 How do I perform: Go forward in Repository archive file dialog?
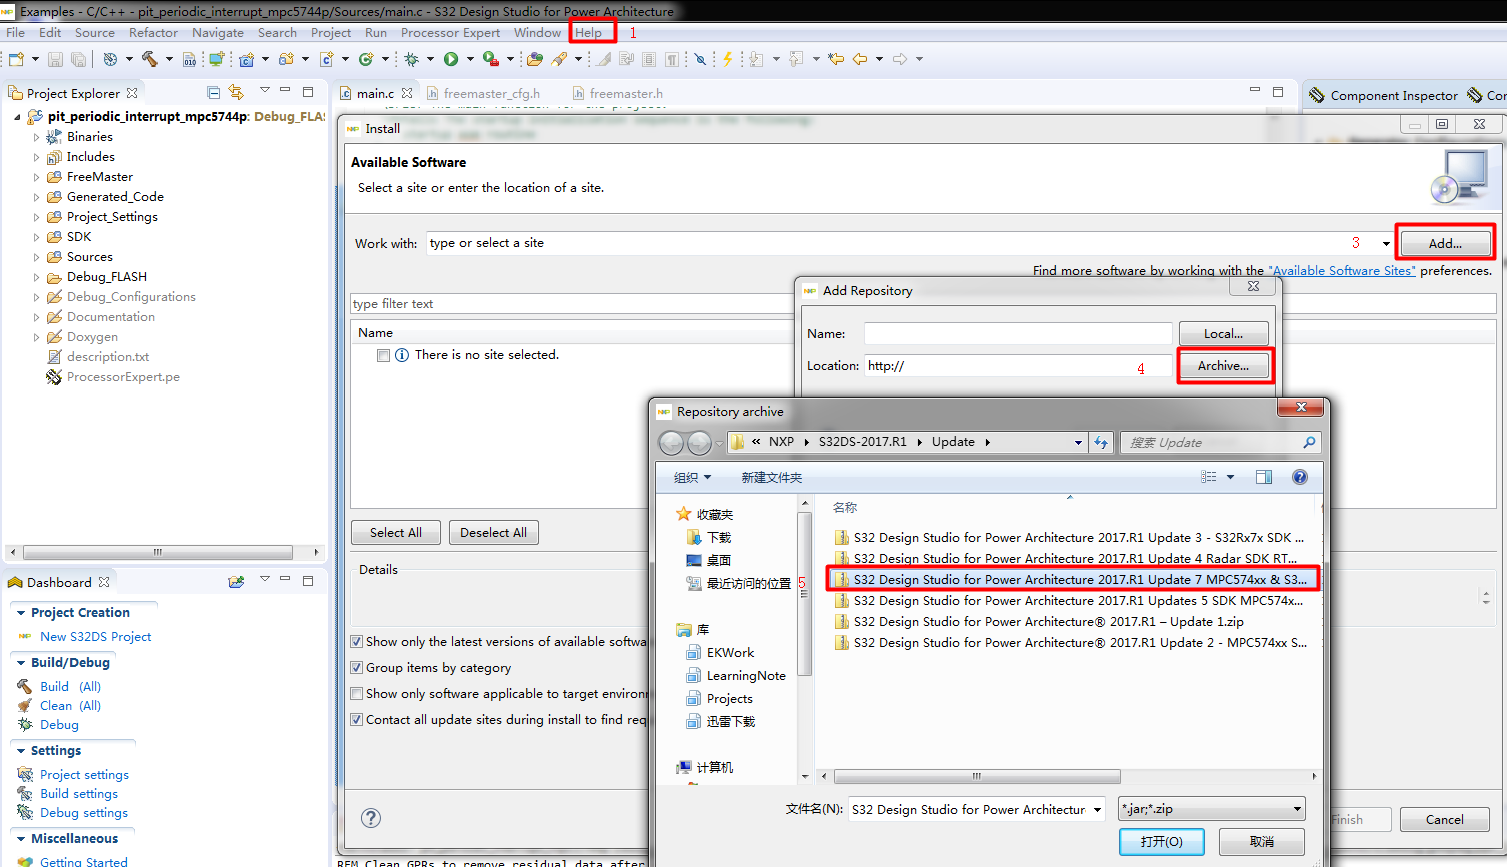(699, 442)
